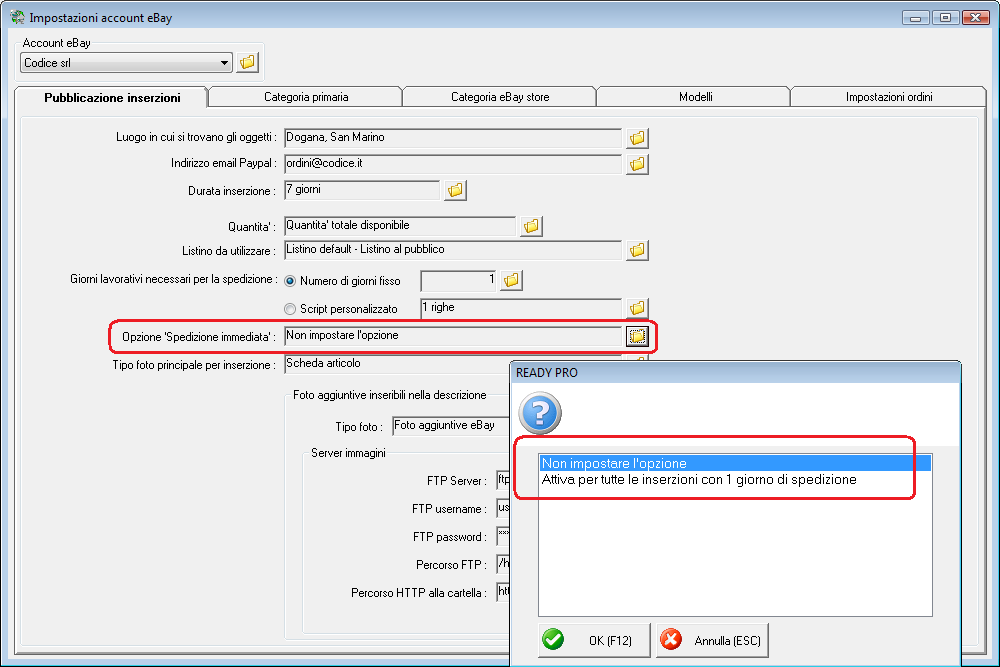This screenshot has width=1000, height=667.
Task: Click the Luogo field containing Dogana, San Marino
Action: tap(453, 138)
